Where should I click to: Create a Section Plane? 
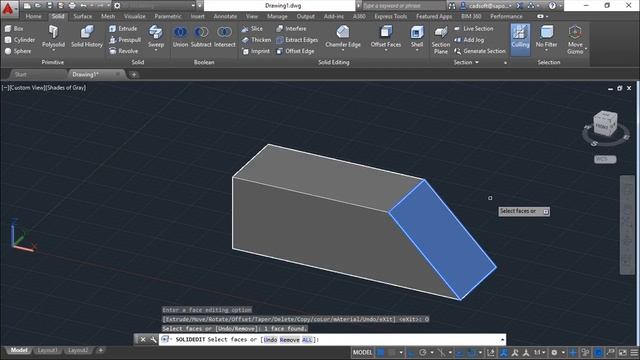click(x=441, y=40)
